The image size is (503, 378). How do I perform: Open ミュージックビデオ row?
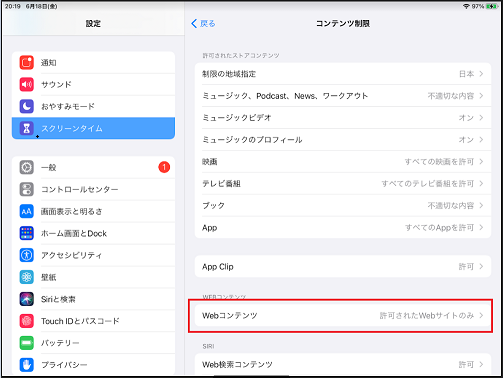pyautogui.click(x=343, y=118)
